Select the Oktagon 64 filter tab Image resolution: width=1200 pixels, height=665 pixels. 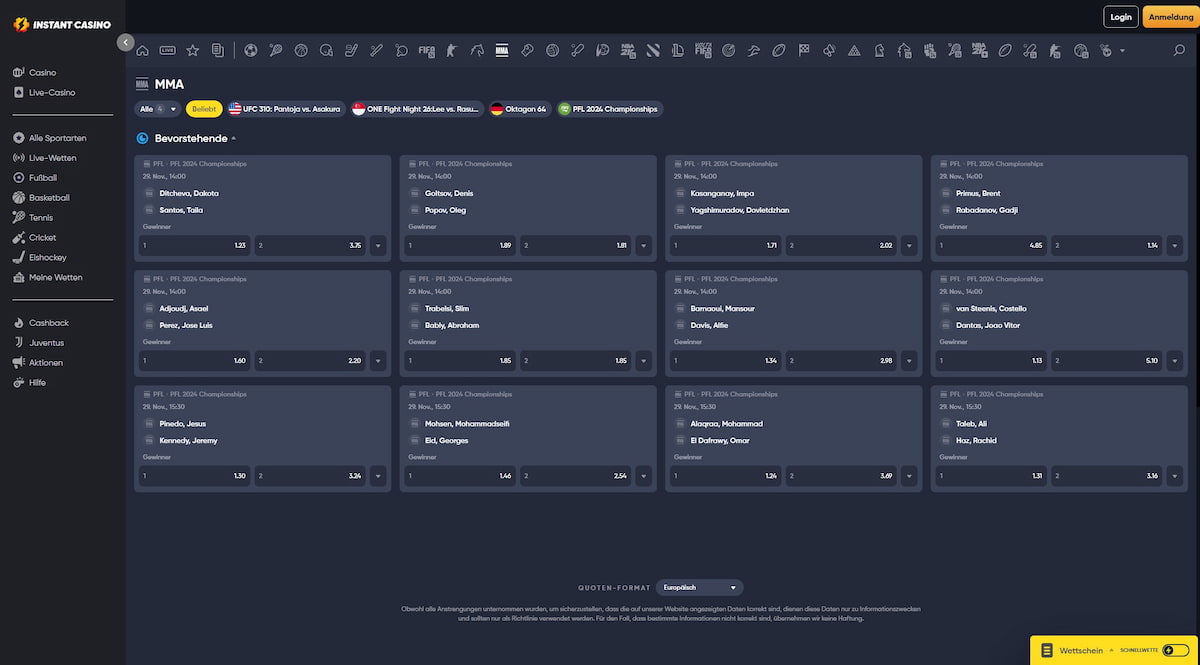520,109
